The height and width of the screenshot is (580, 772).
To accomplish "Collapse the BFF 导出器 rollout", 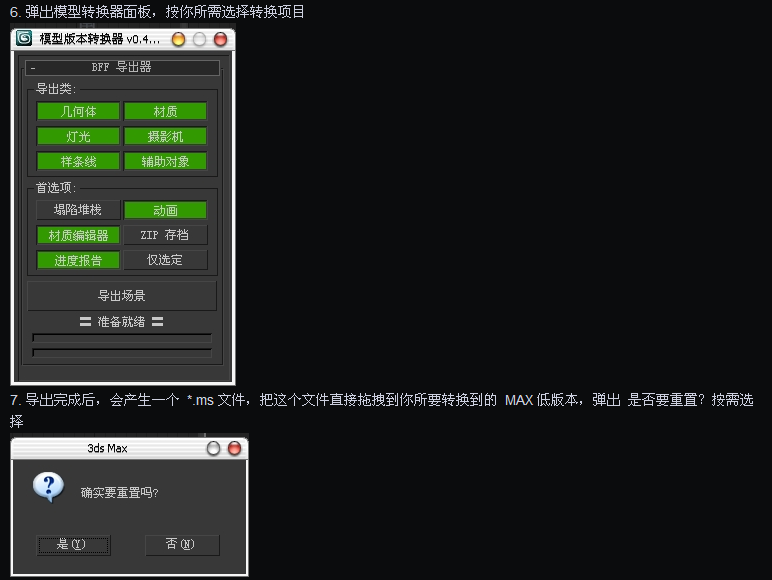I will [122, 67].
